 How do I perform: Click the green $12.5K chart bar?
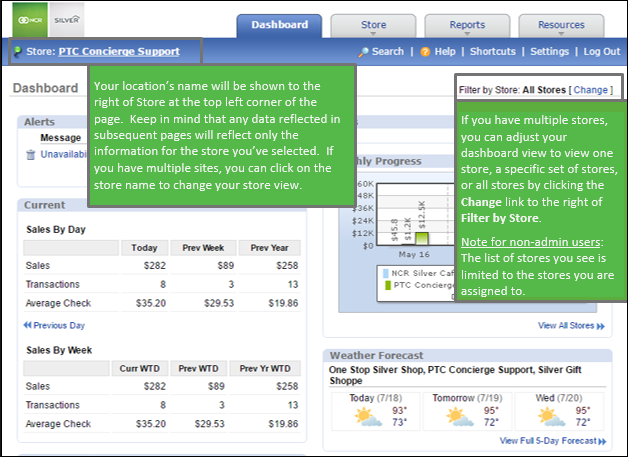(422, 238)
